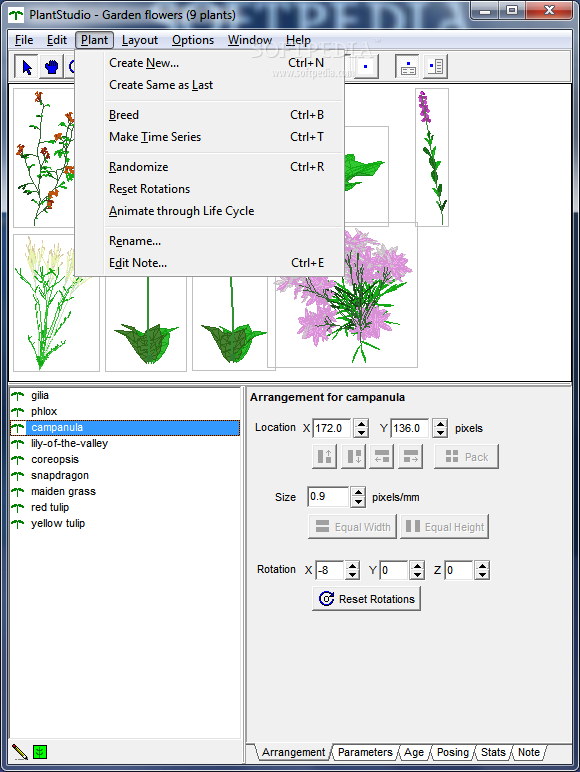Click the align-down icon under Location
The height and width of the screenshot is (772, 580).
353,456
